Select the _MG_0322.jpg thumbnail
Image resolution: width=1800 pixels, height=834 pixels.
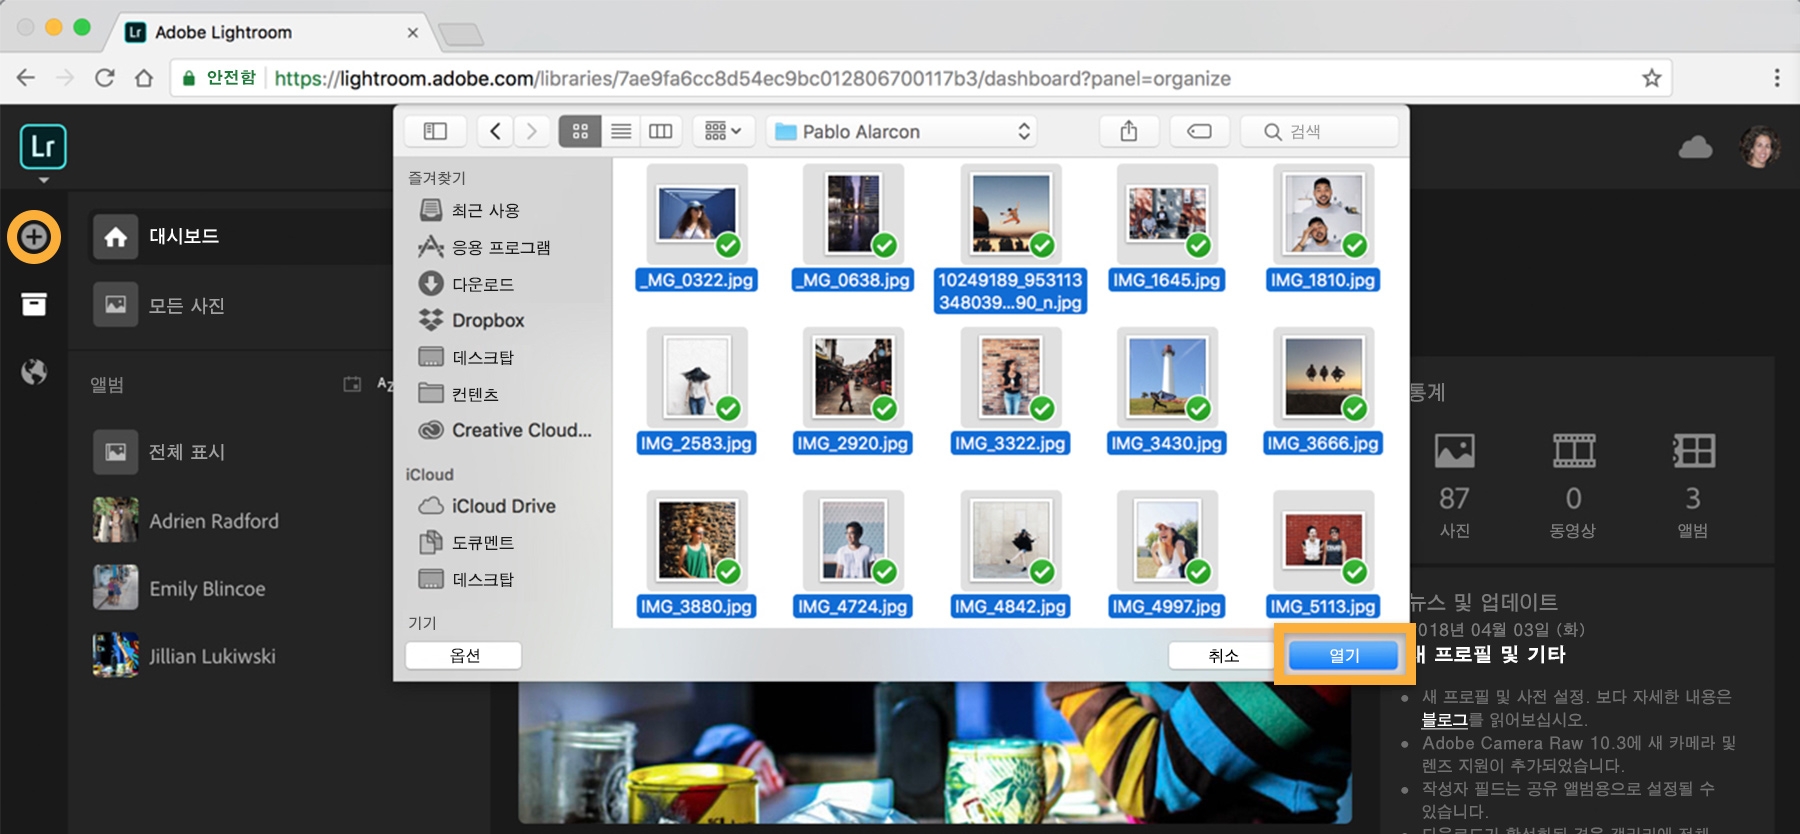[x=697, y=214]
